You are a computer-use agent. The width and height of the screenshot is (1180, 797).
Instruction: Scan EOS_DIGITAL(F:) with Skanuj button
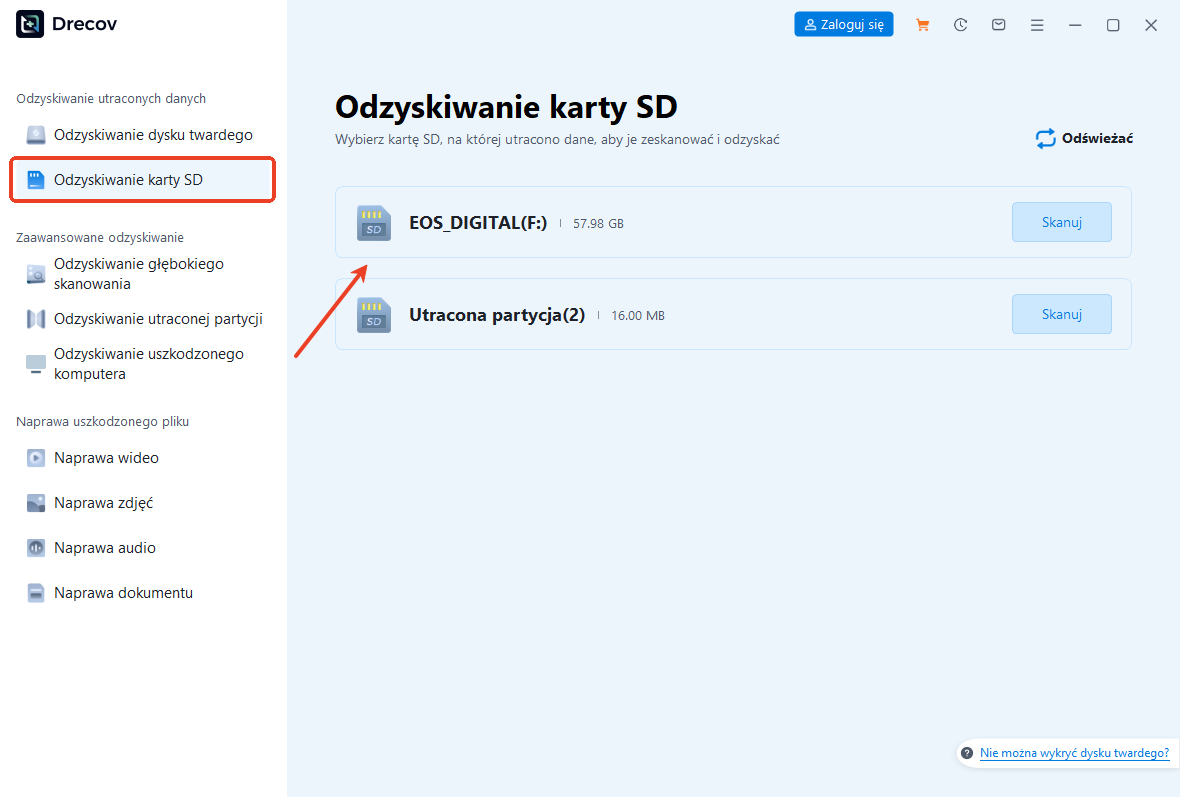point(1061,222)
